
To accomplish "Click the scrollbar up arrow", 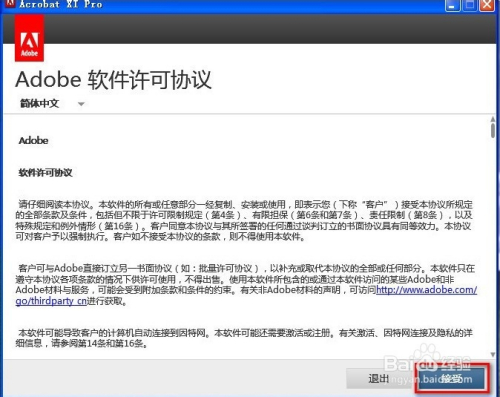I will (493, 119).
